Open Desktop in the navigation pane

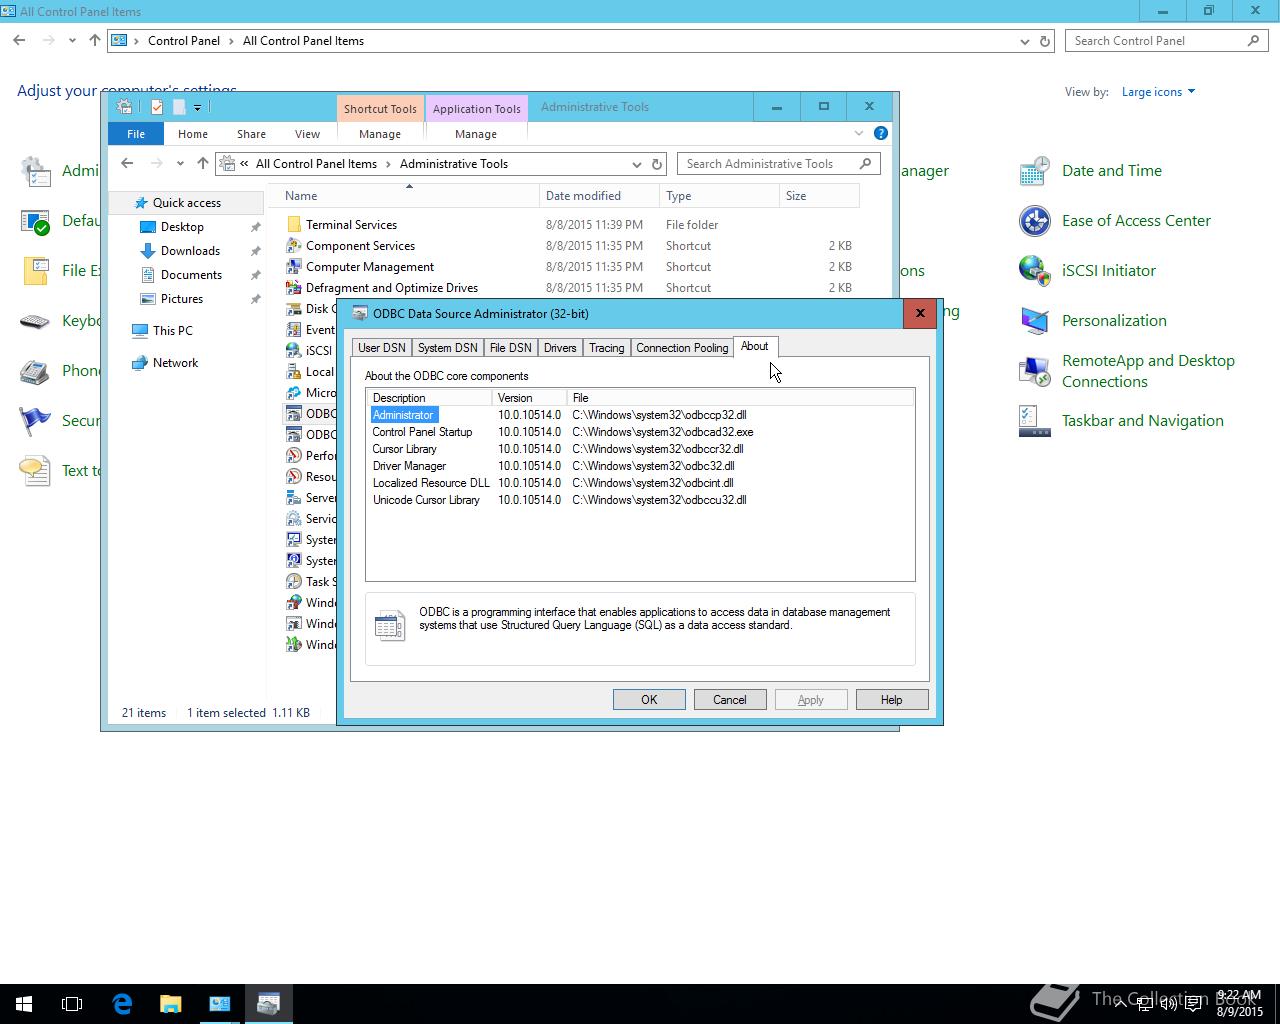click(x=182, y=227)
